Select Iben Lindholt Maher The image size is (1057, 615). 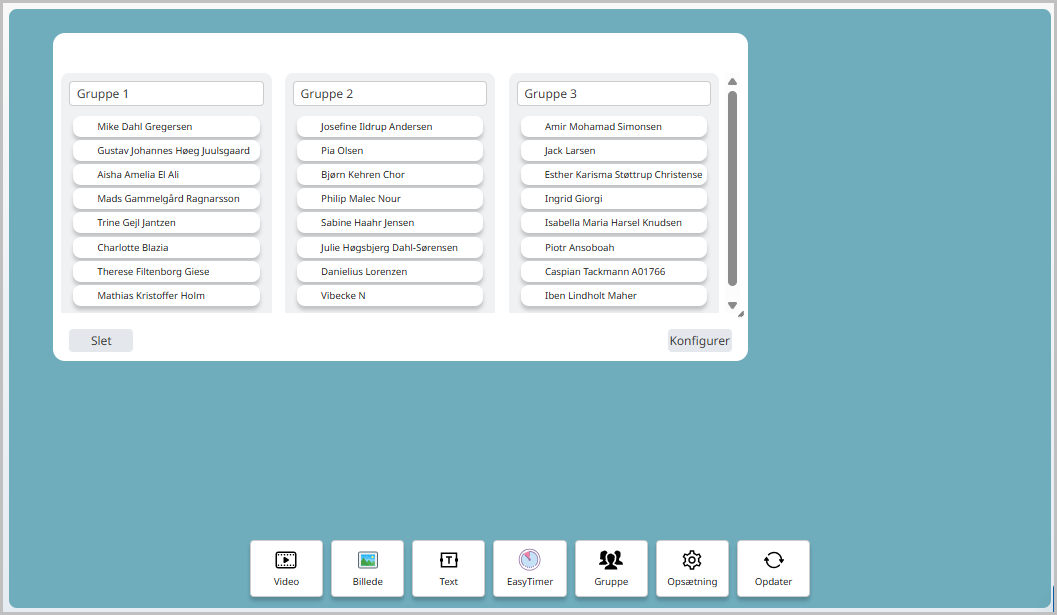(614, 296)
